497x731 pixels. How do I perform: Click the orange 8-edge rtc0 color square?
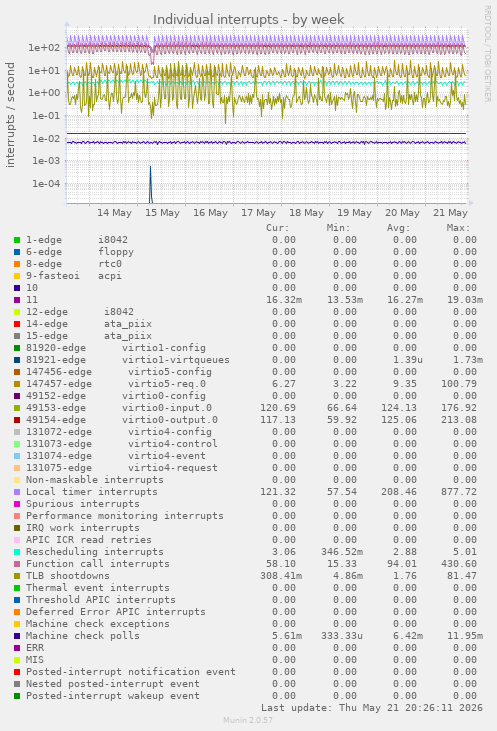coord(17,264)
